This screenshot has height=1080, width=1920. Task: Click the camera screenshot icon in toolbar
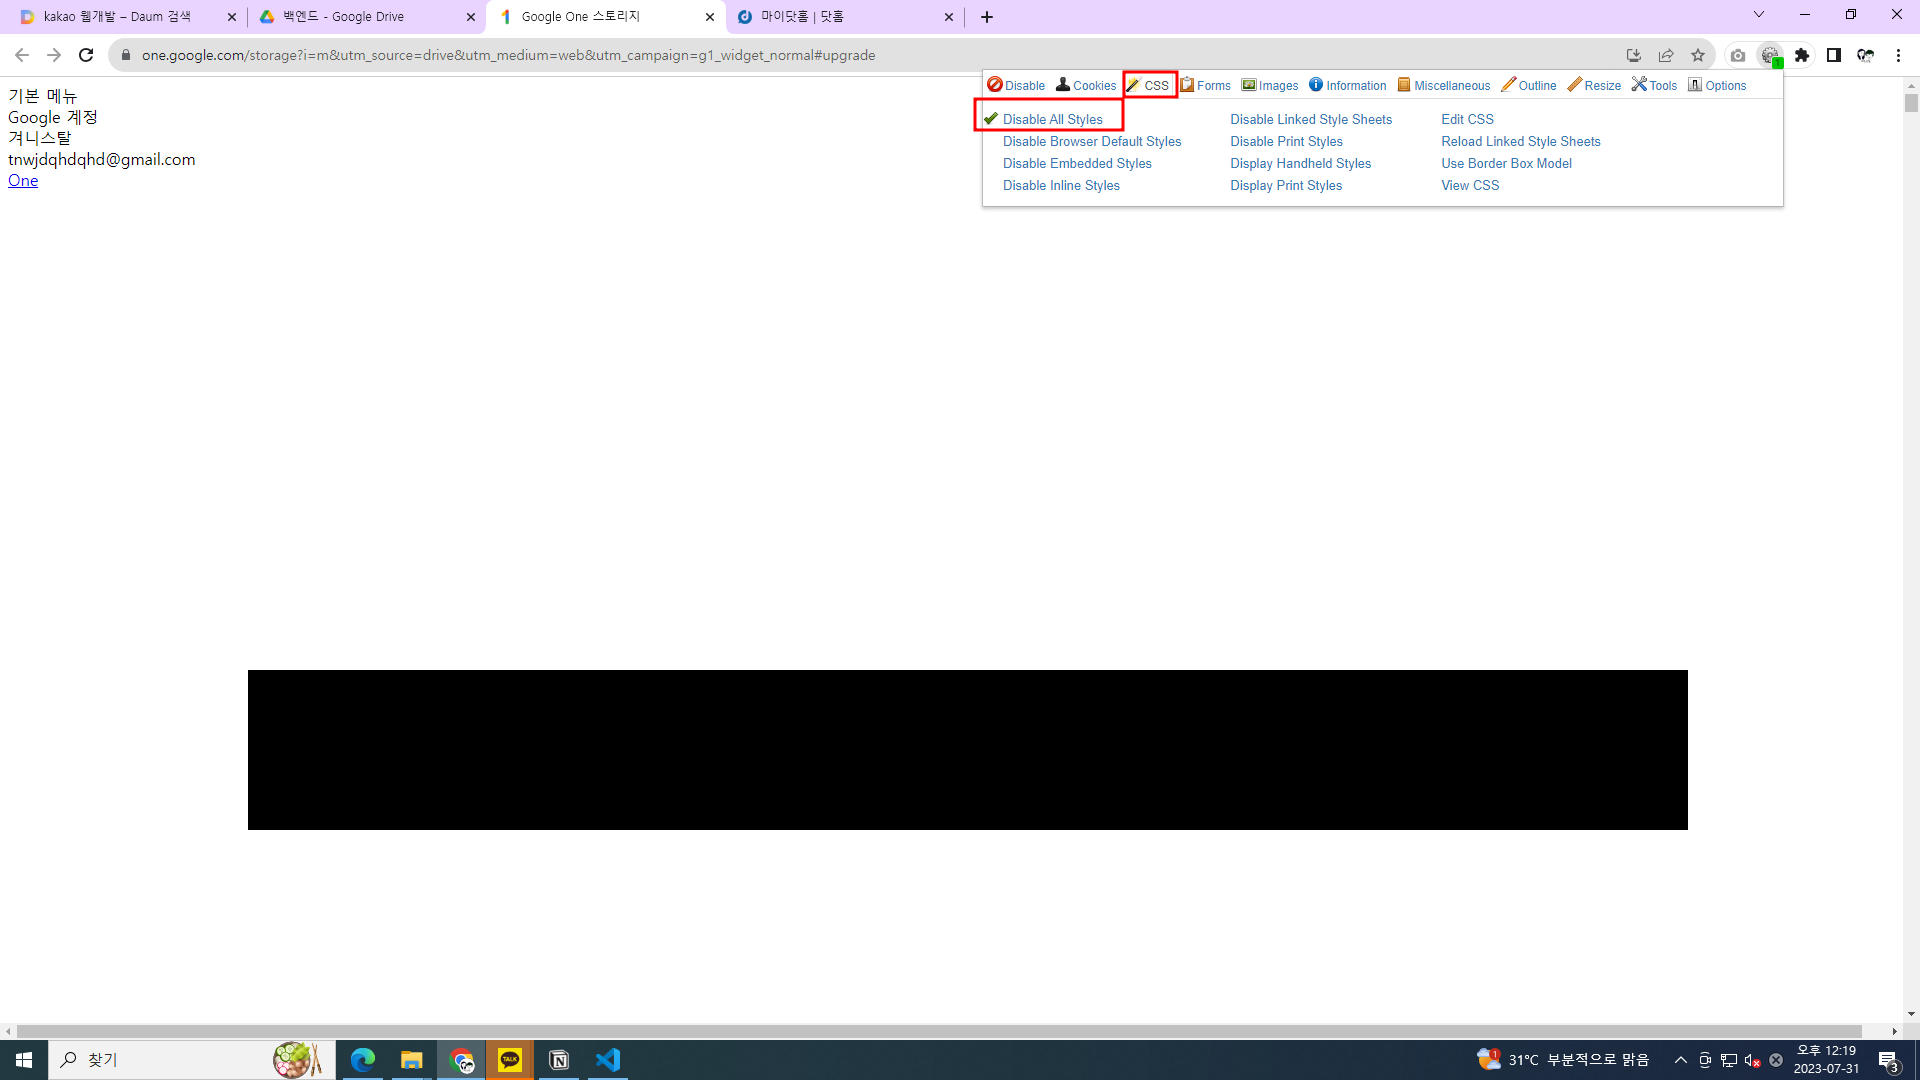[1738, 56]
